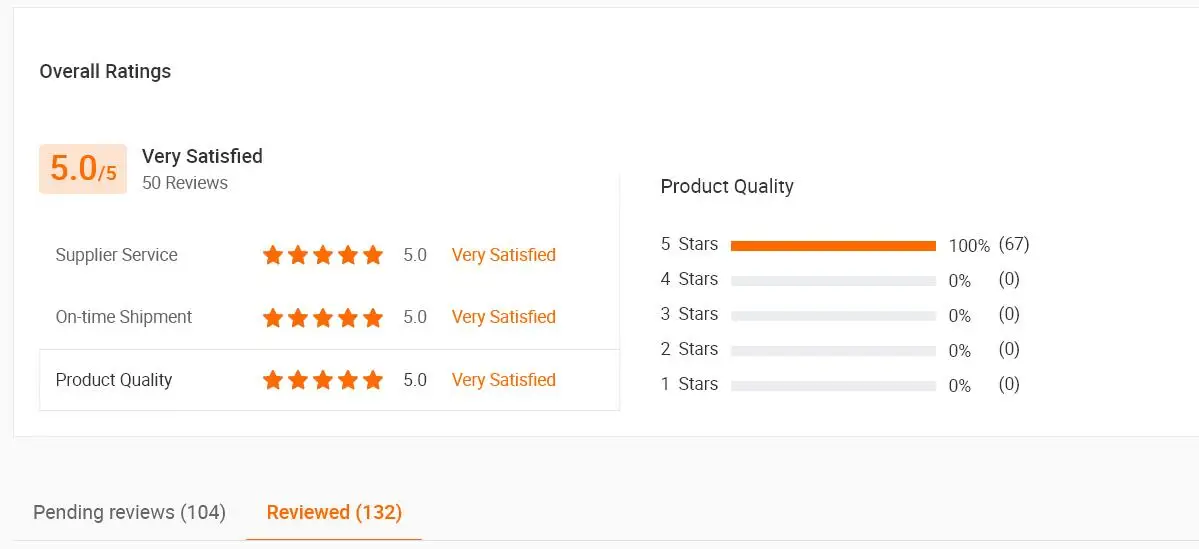The height and width of the screenshot is (549, 1199).
Task: Switch to Pending reviews tab
Action: pos(129,512)
